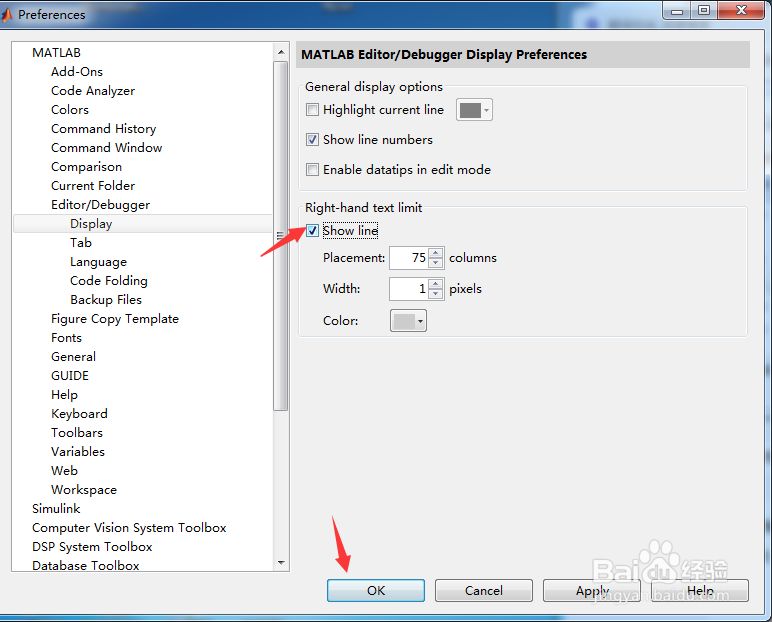Select Display under Editor/Debugger
772x622 pixels.
tap(91, 224)
